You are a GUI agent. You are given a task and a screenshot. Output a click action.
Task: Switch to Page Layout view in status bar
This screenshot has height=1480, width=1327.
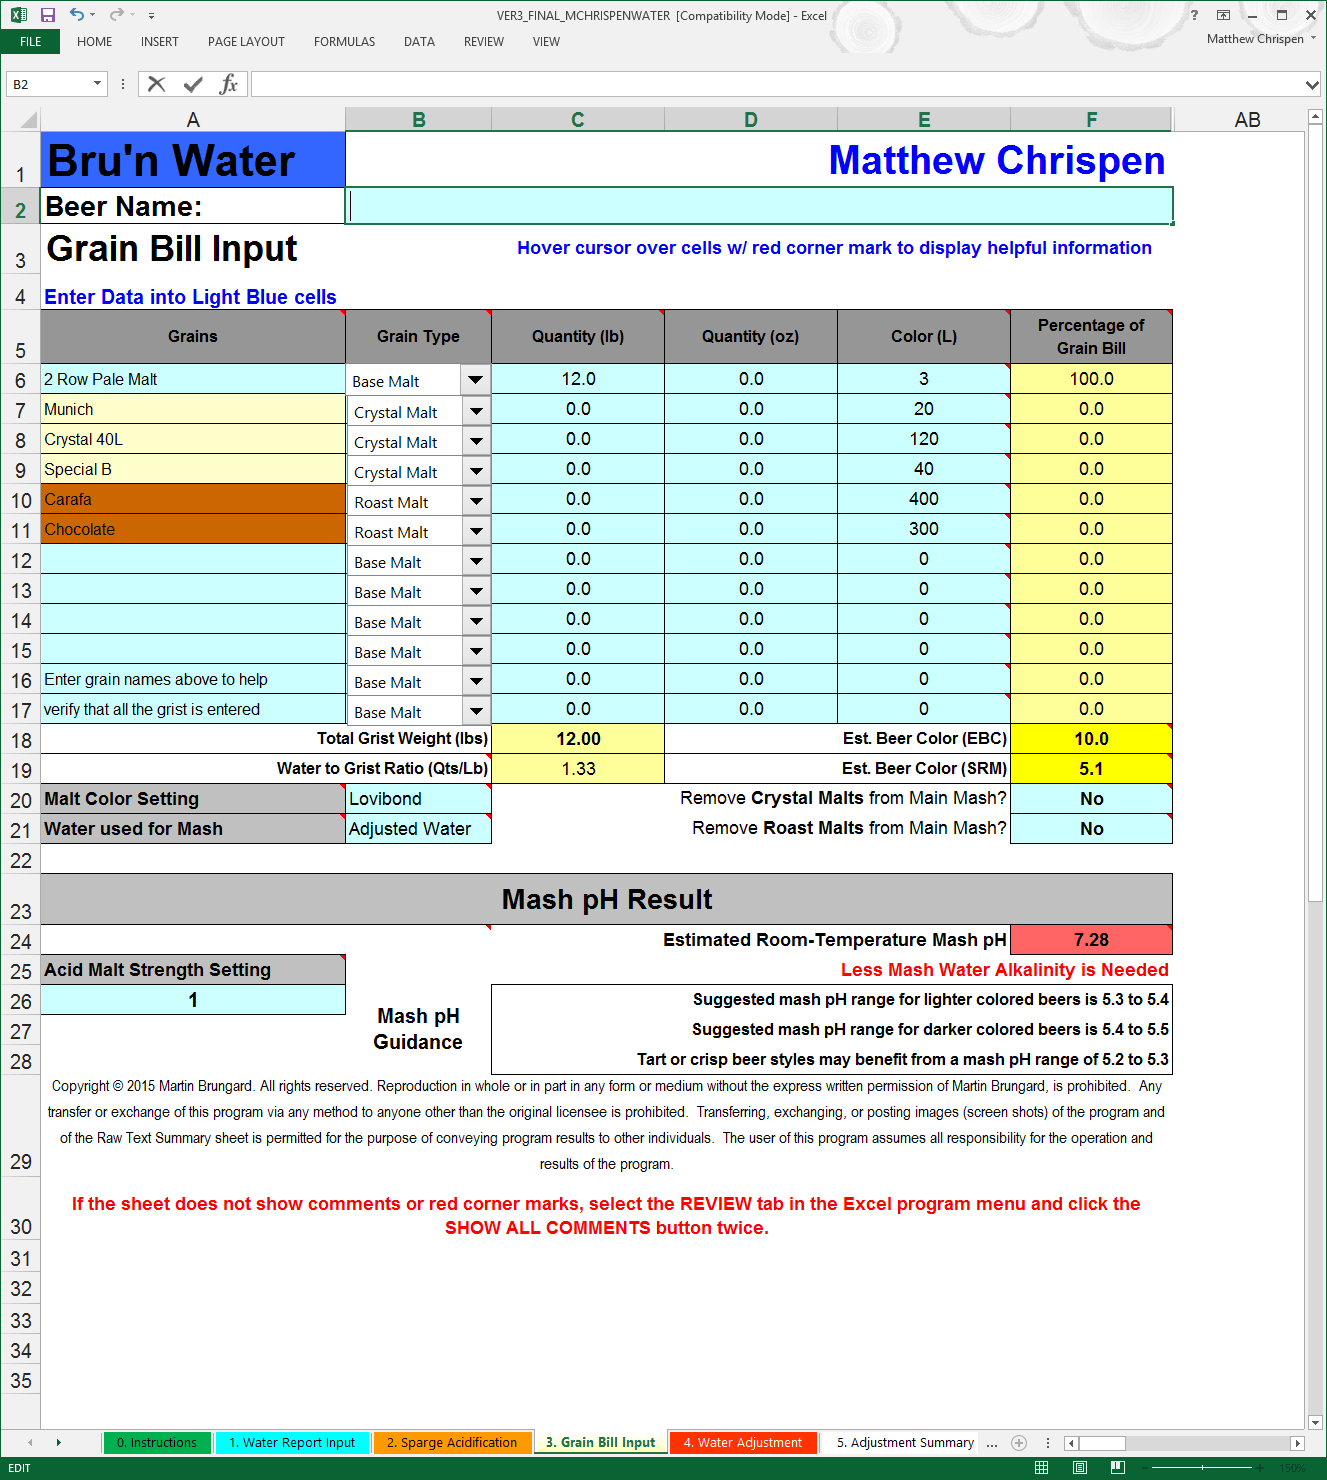pos(1078,1467)
